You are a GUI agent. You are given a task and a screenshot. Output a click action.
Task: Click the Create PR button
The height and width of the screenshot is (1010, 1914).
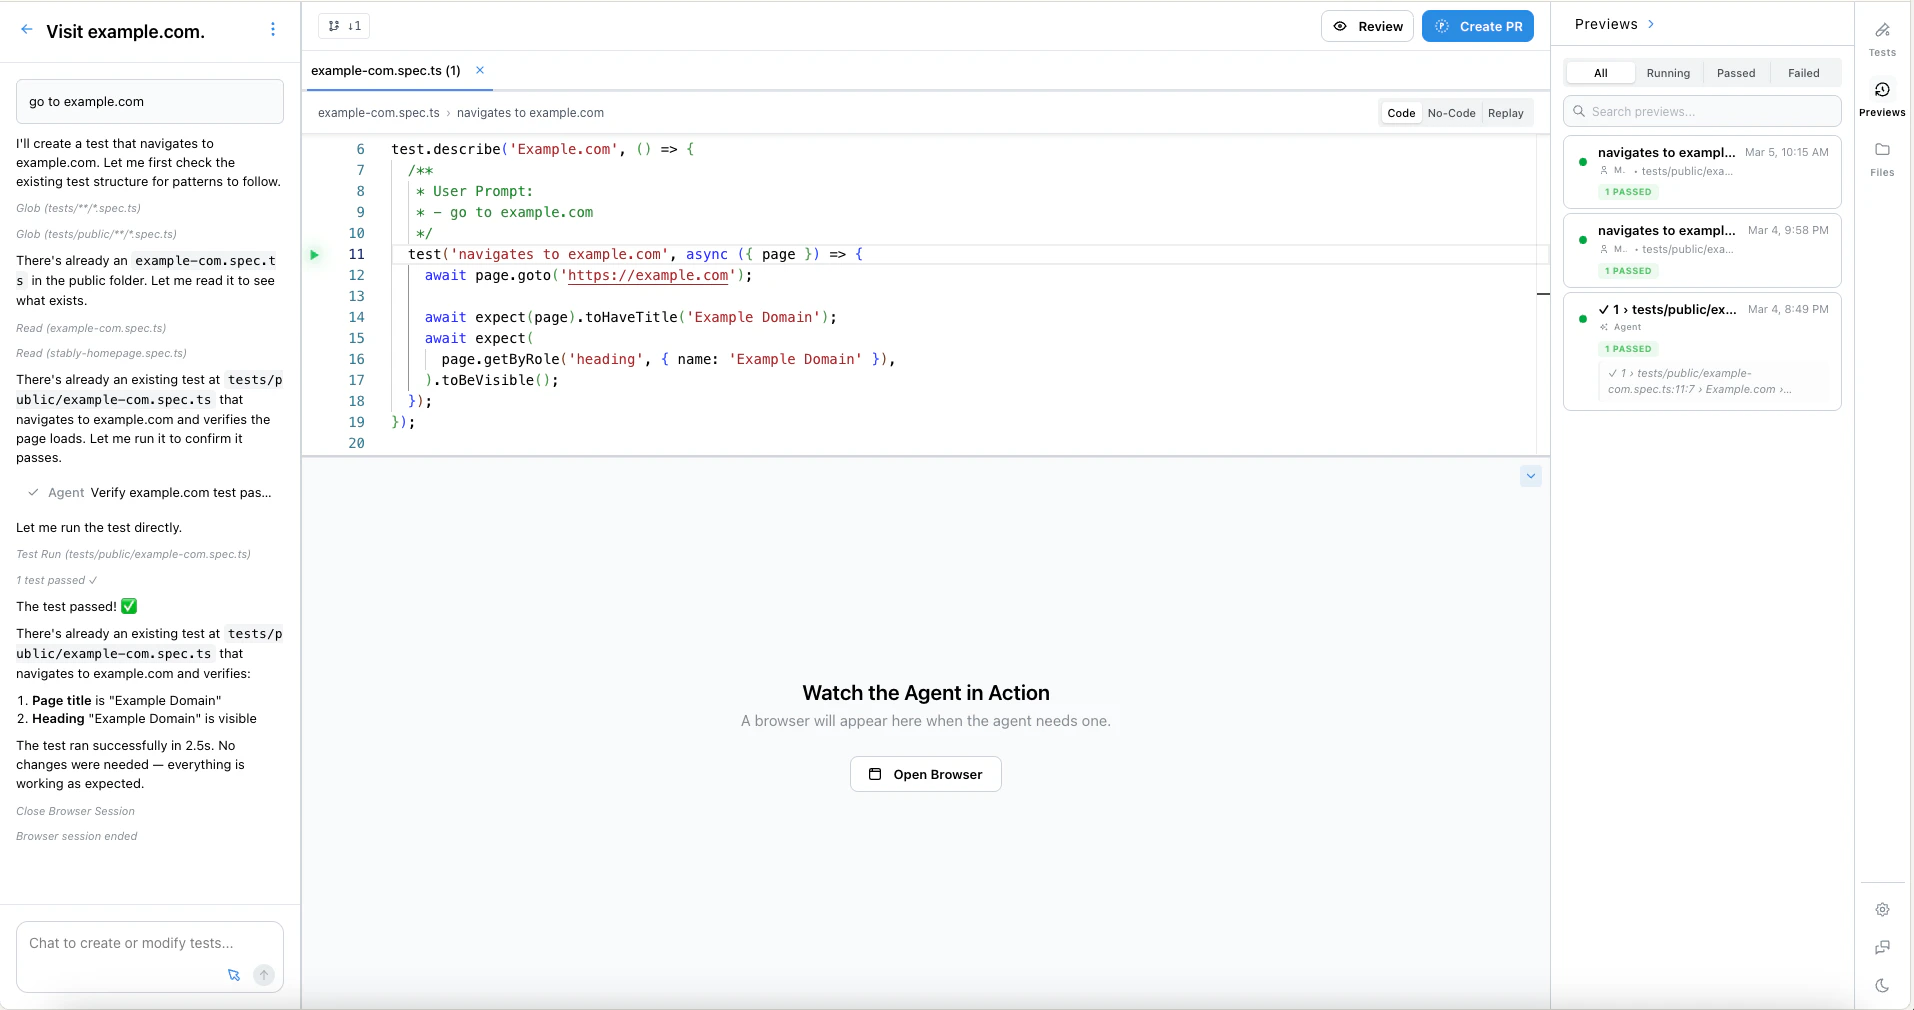pos(1479,26)
